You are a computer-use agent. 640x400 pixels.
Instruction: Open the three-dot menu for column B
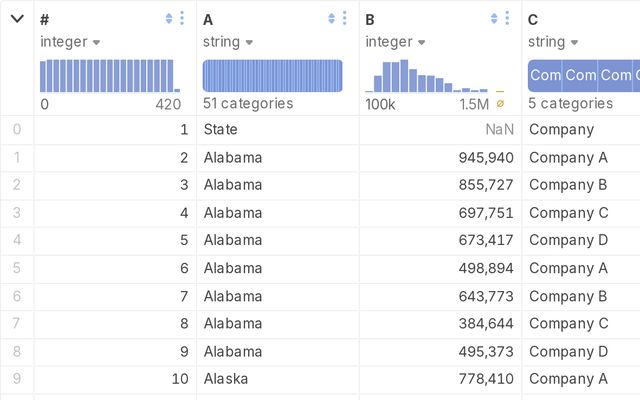click(508, 18)
